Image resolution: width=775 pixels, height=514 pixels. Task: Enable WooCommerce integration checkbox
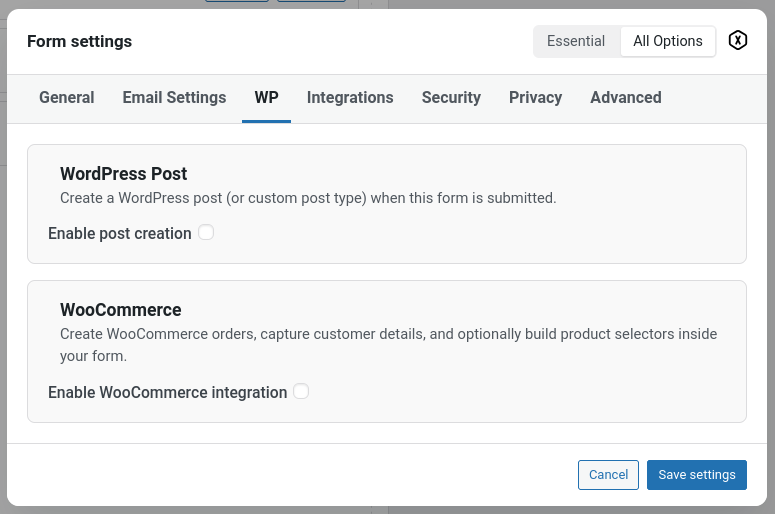pyautogui.click(x=301, y=391)
